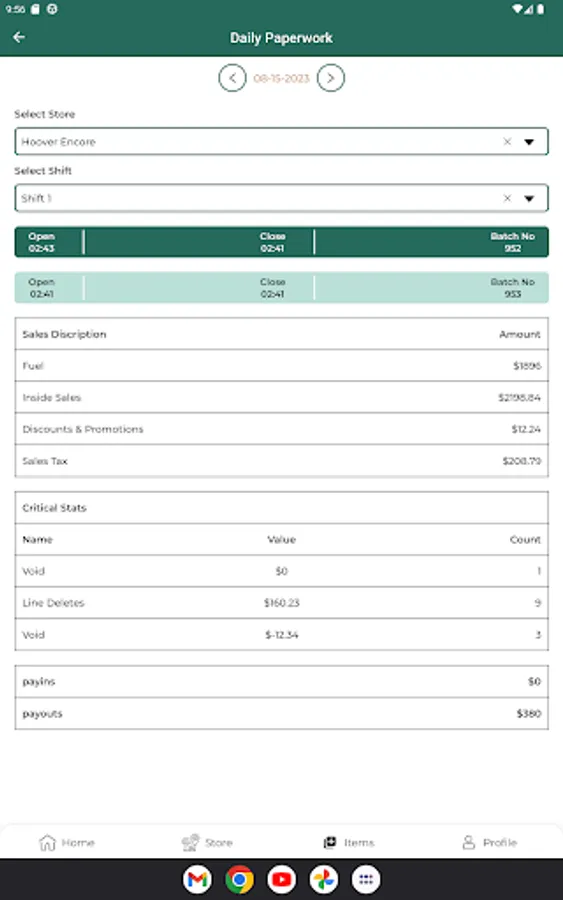Select the Inside Sales row
The image size is (563, 900).
(x=281, y=397)
